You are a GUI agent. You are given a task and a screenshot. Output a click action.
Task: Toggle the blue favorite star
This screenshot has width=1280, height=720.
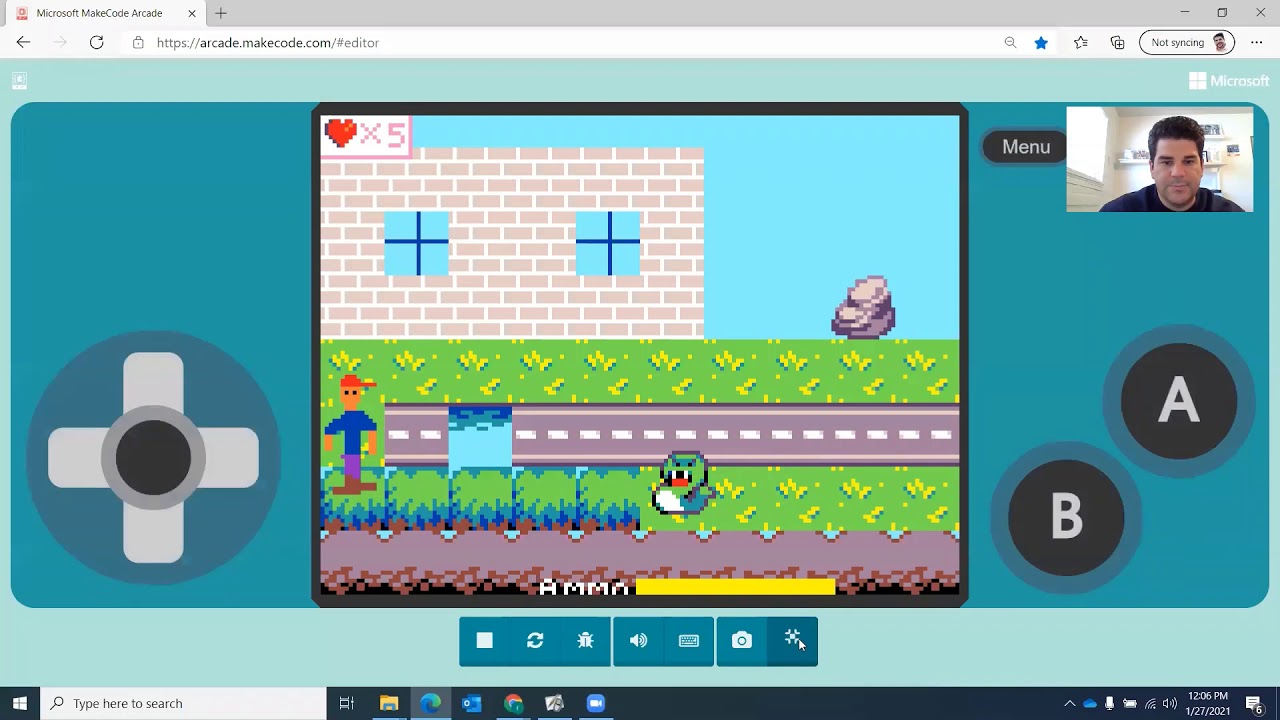[x=1041, y=42]
